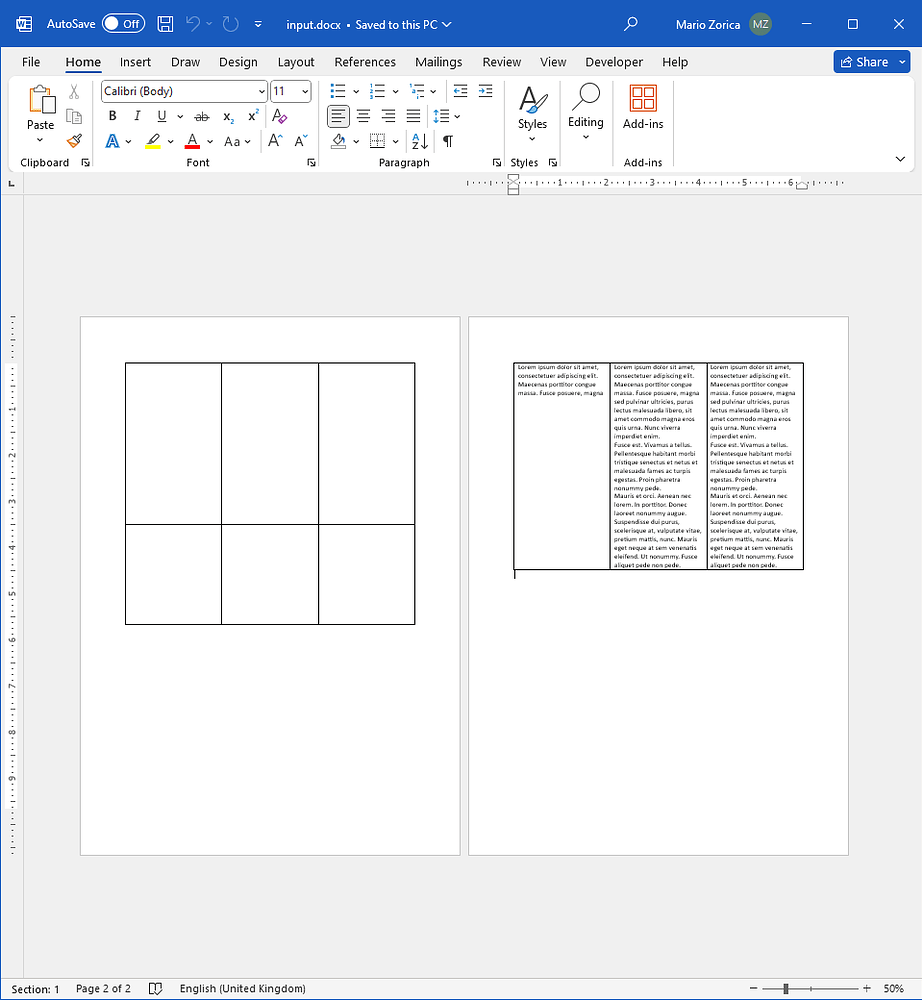This screenshot has width=922, height=1000.
Task: Toggle AutoSave switch on
Action: point(123,24)
